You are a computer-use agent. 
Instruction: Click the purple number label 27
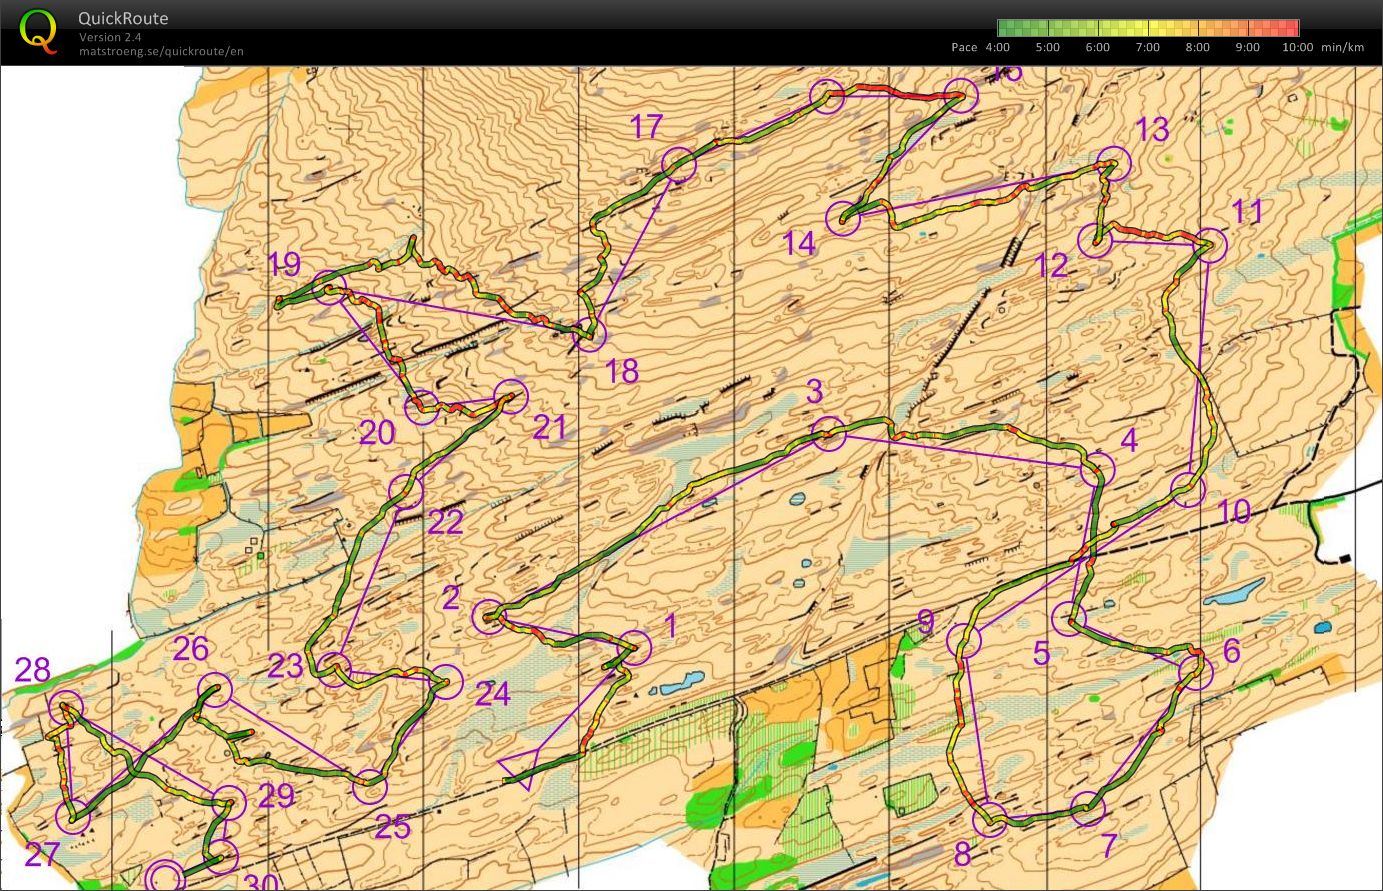[42, 854]
